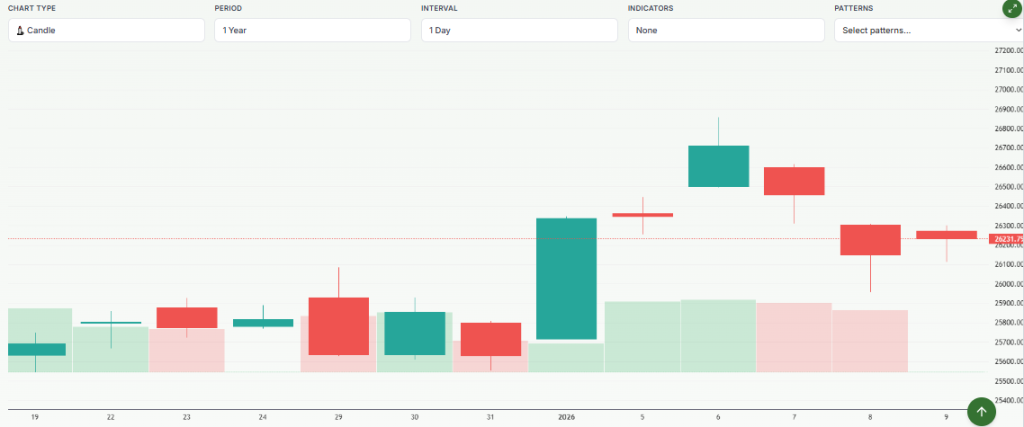Click the green candle for date 30

tap(415, 334)
